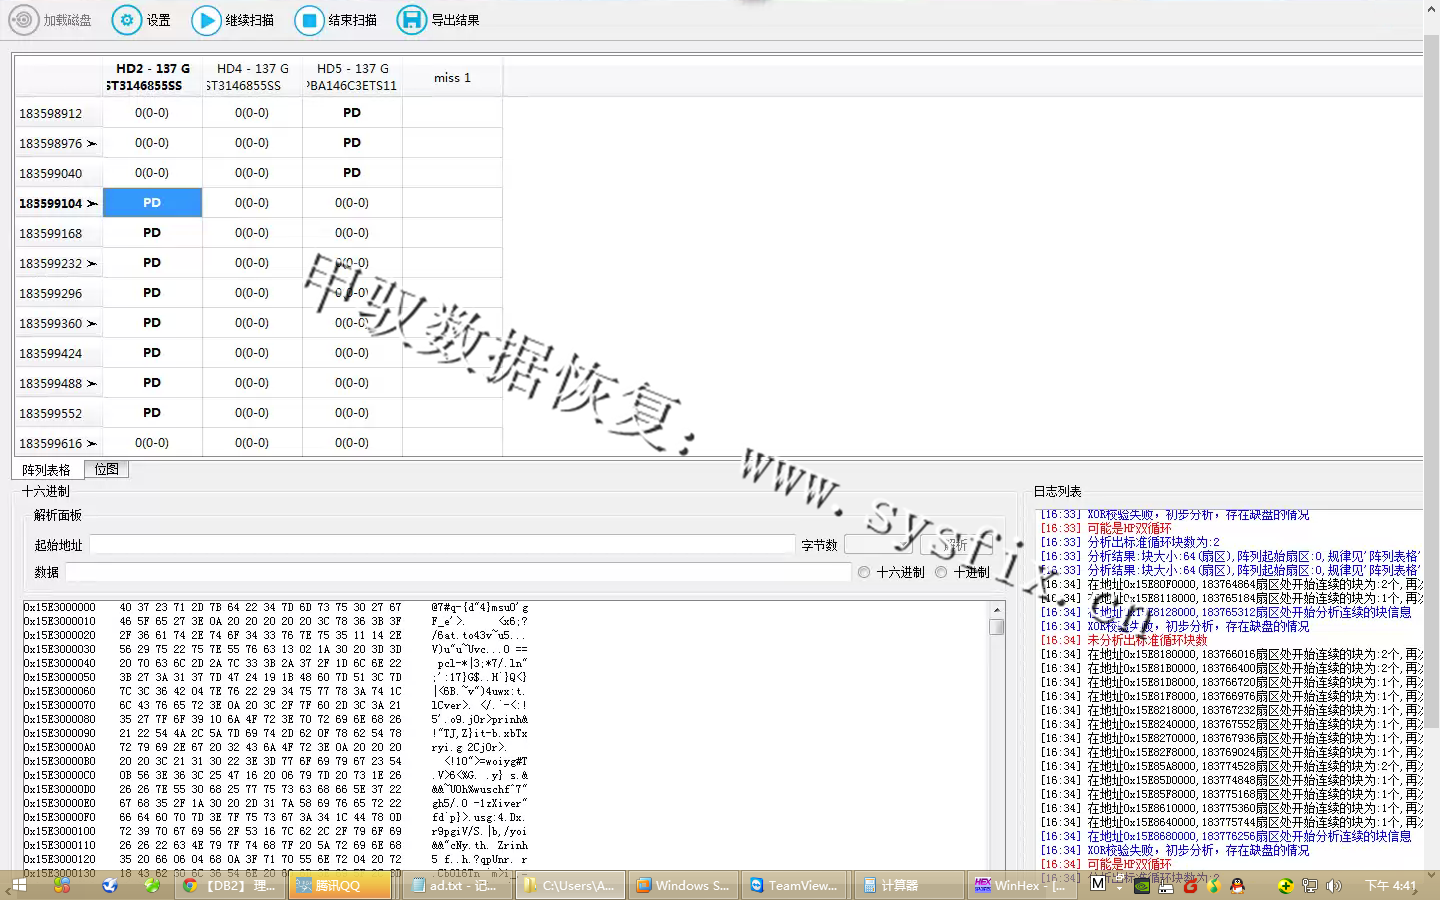The image size is (1440, 900).
Task: Switch to TeamViewer in taskbar
Action: coord(795,885)
